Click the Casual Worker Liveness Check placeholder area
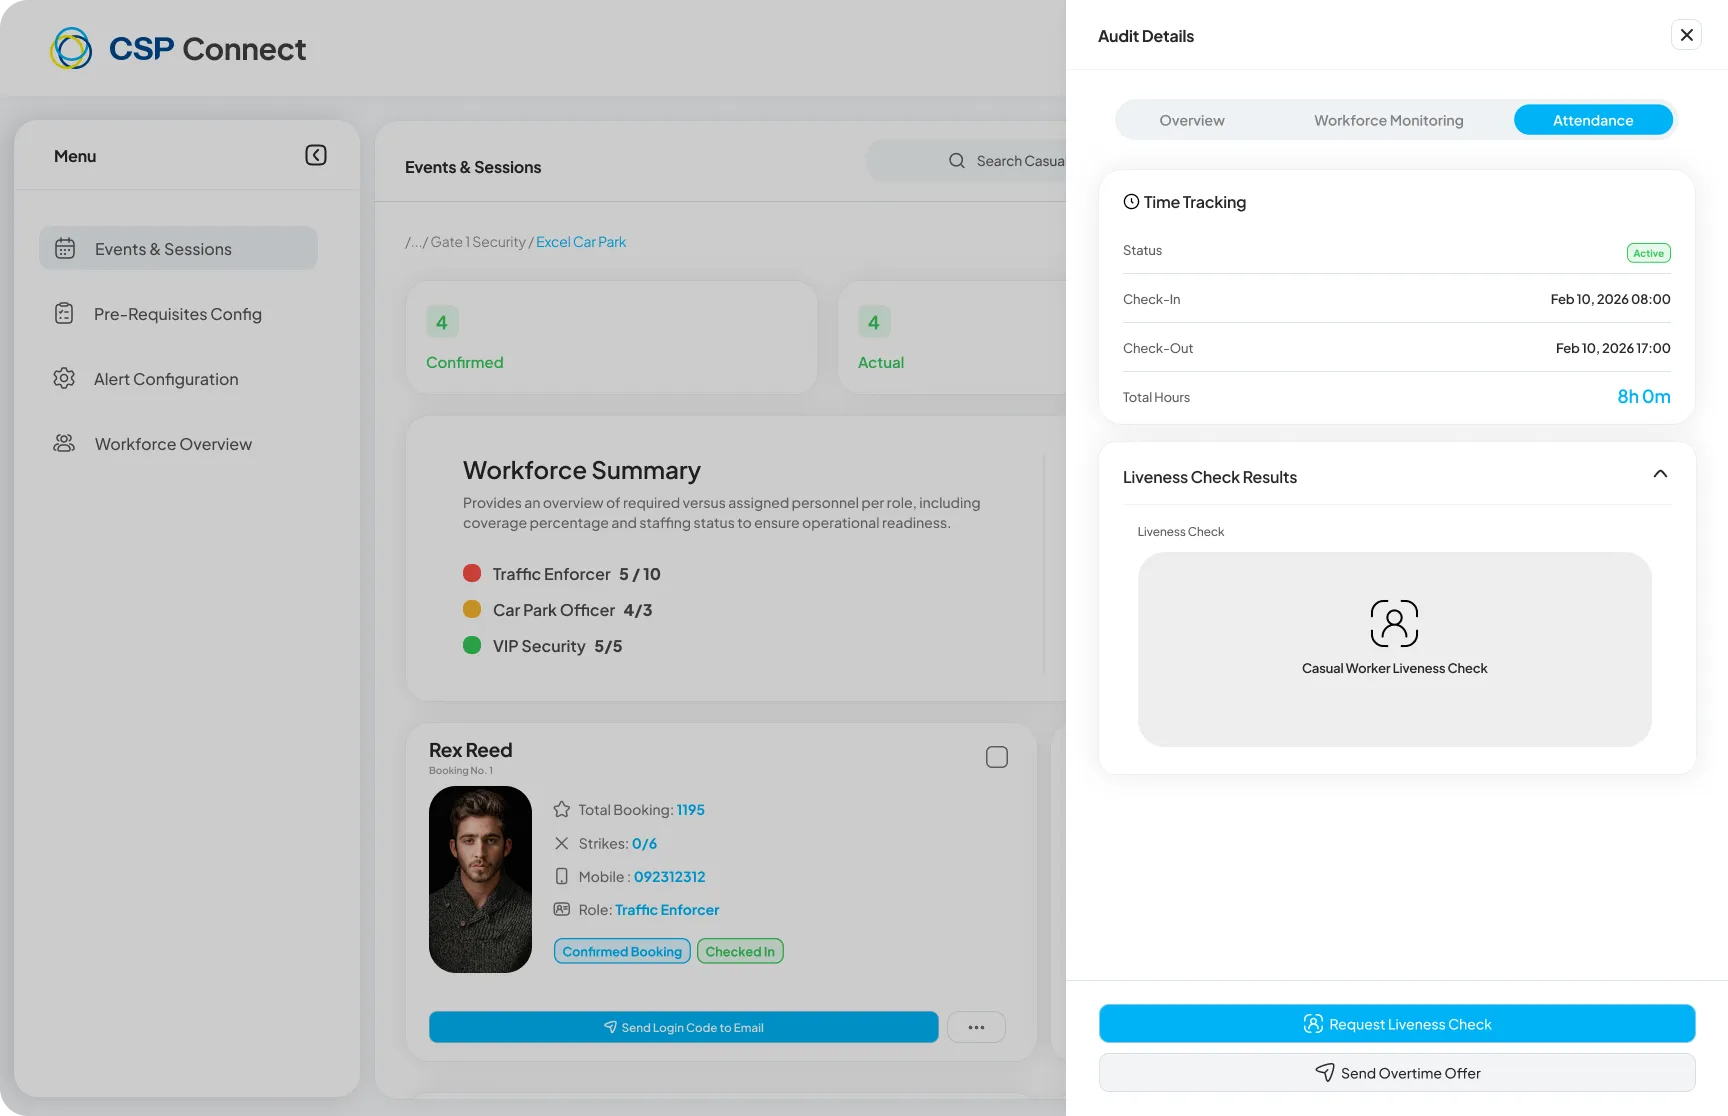Screen dimensions: 1728x1116 1394,649
